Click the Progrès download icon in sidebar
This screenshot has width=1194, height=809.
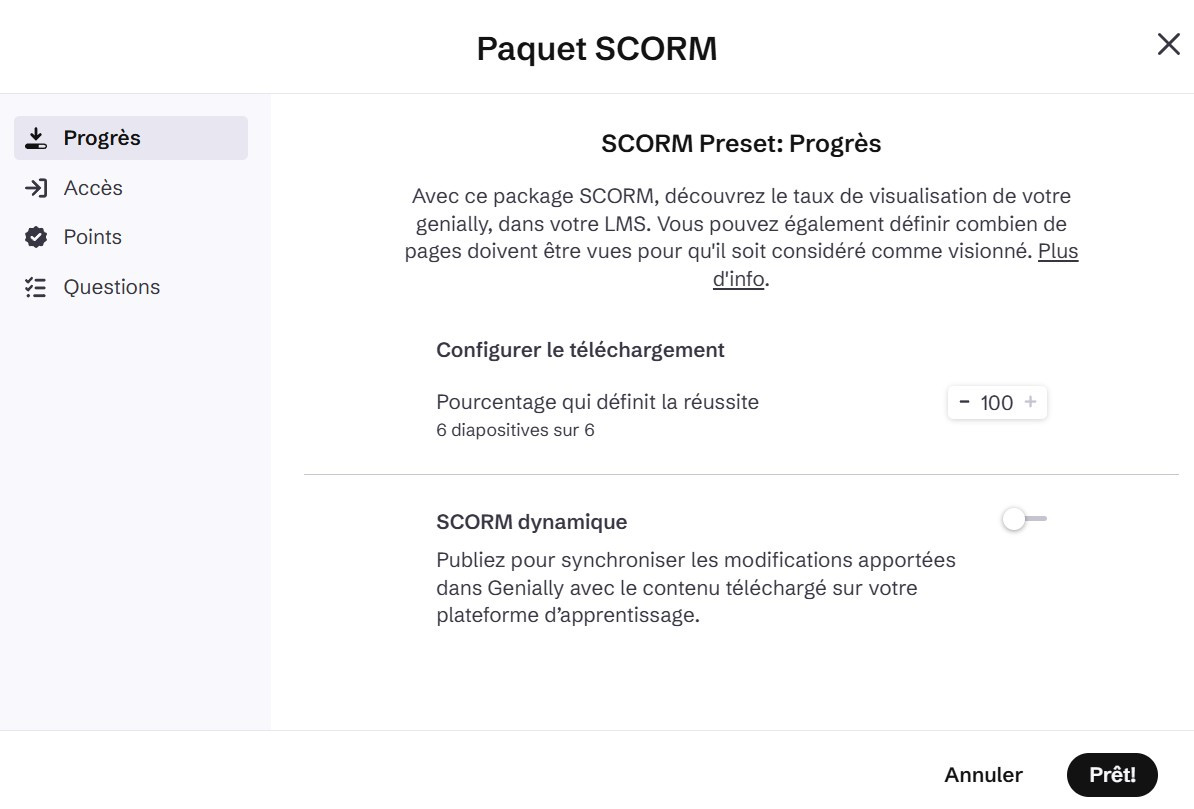click(36, 138)
